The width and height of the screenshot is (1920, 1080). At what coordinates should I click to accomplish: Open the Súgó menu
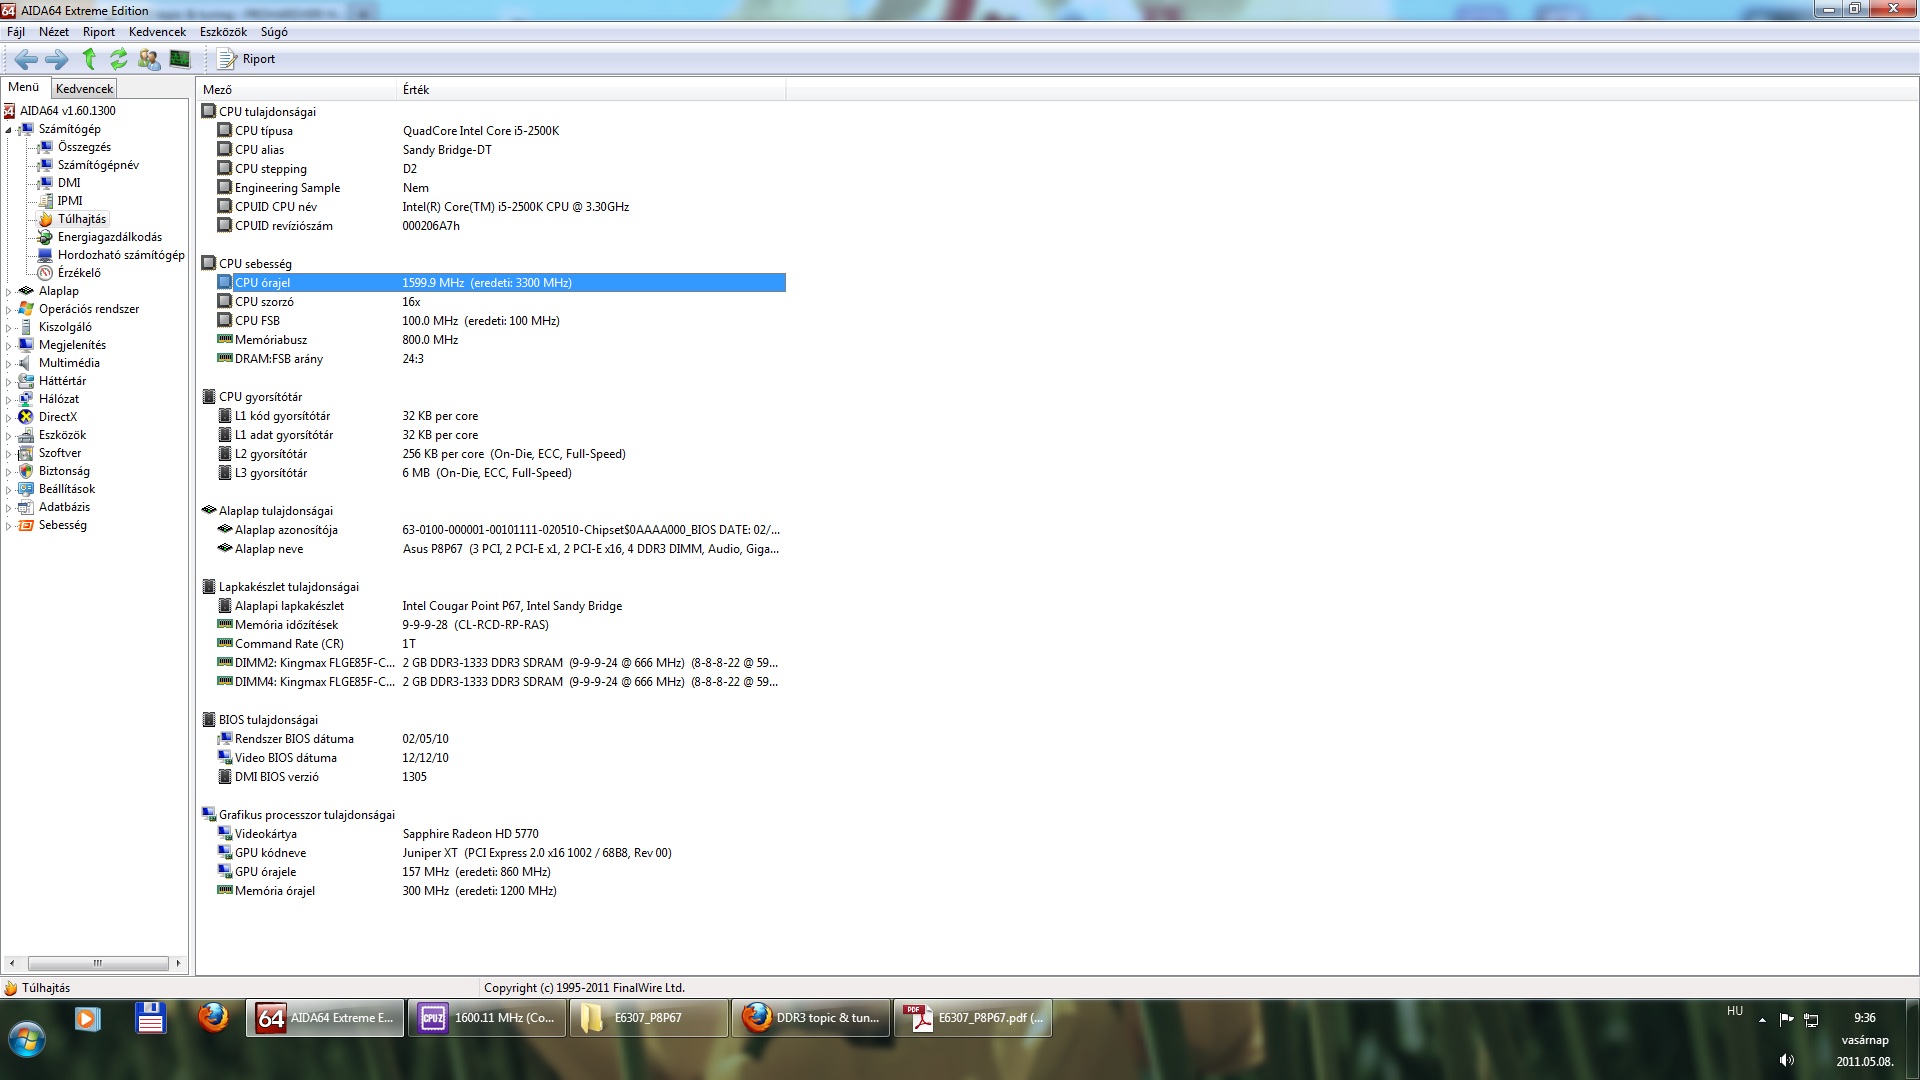[274, 32]
